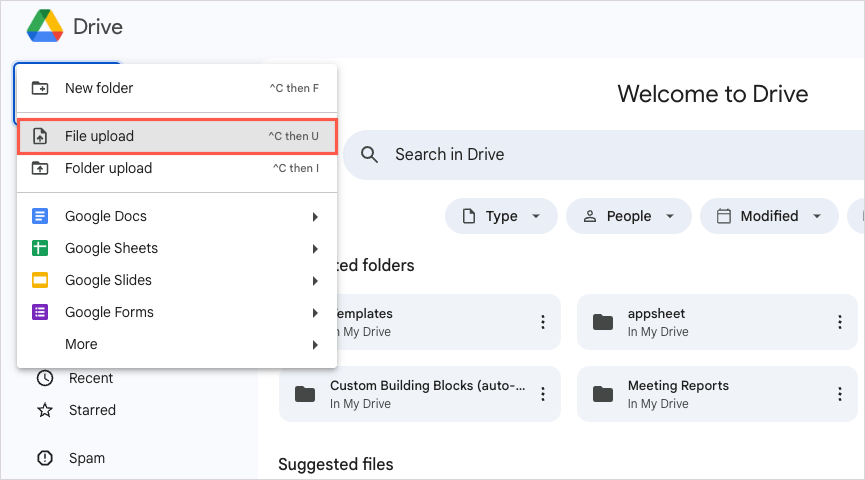This screenshot has width=865, height=480.
Task: Click the Recent clock icon
Action: pyautogui.click(x=45, y=378)
